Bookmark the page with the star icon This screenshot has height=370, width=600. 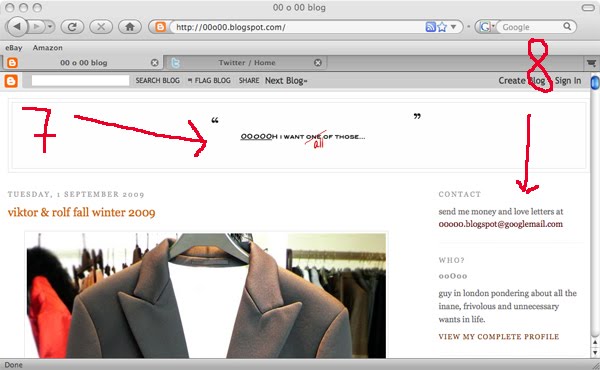[x=442, y=27]
